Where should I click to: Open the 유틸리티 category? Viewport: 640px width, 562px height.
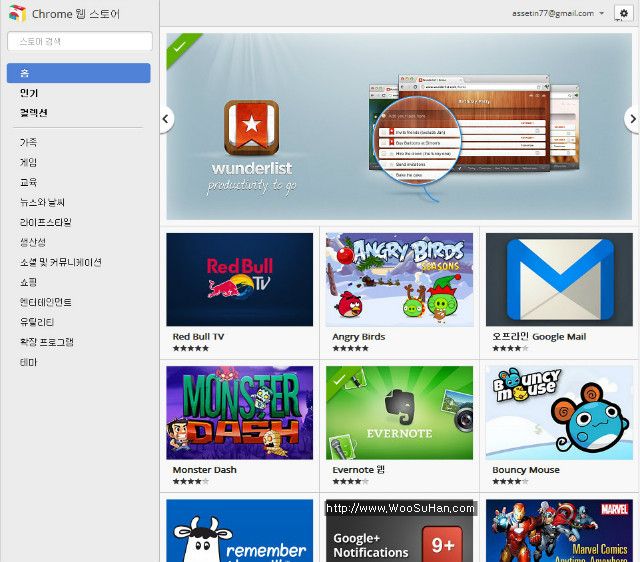(37, 322)
